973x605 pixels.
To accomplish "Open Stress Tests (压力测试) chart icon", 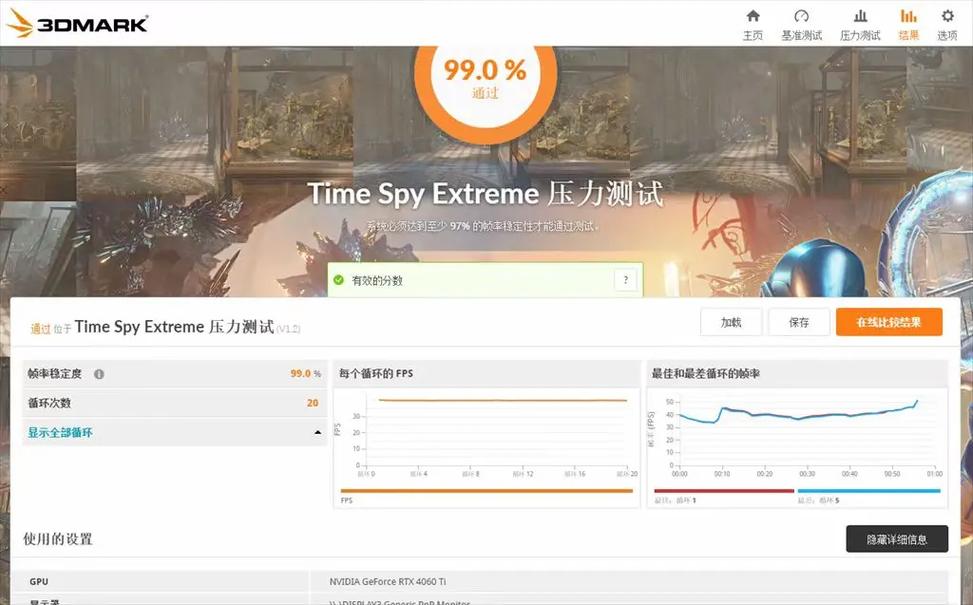I will point(860,17).
